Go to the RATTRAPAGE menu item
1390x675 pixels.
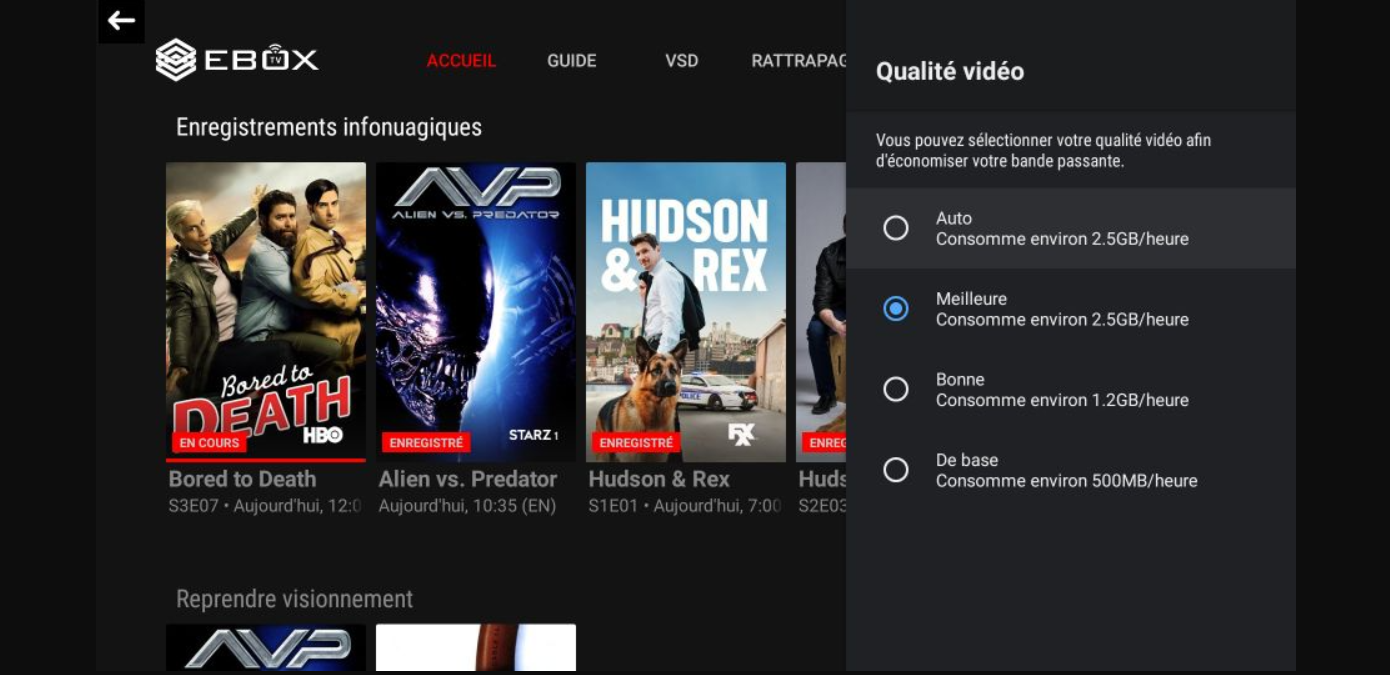799,60
